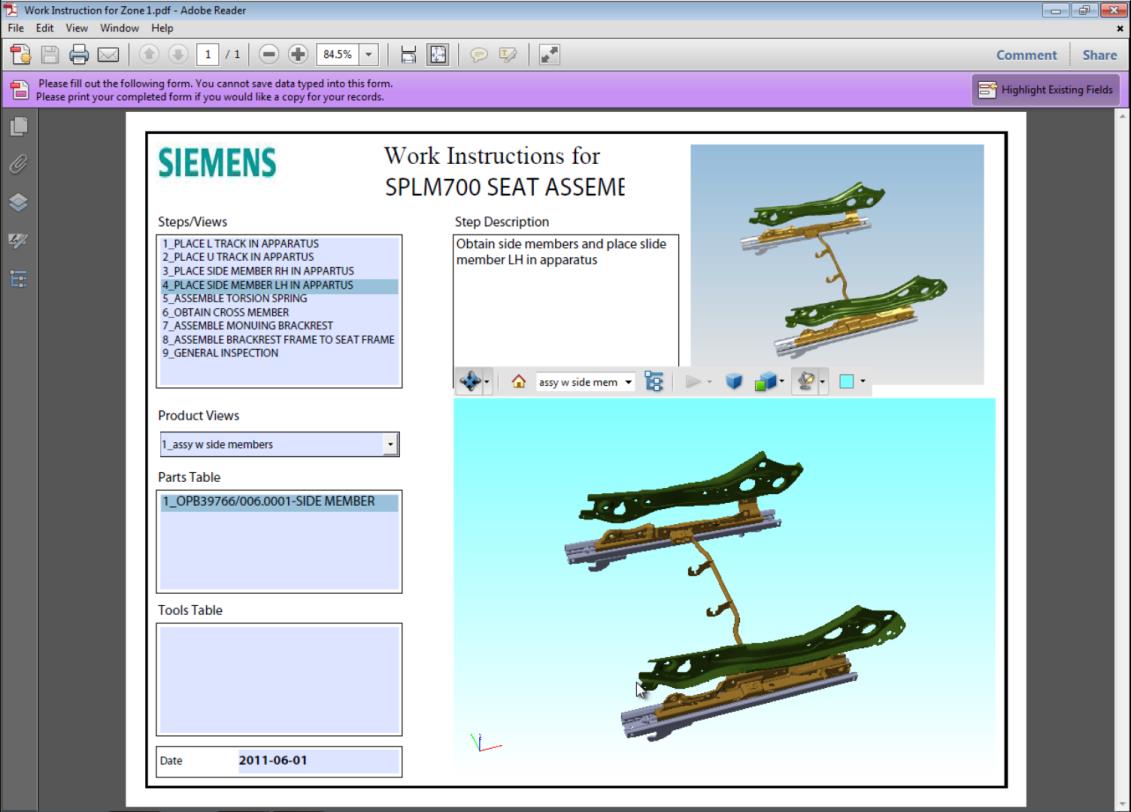The height and width of the screenshot is (812, 1131).
Task: Add a sticky note comment
Action: (478, 55)
